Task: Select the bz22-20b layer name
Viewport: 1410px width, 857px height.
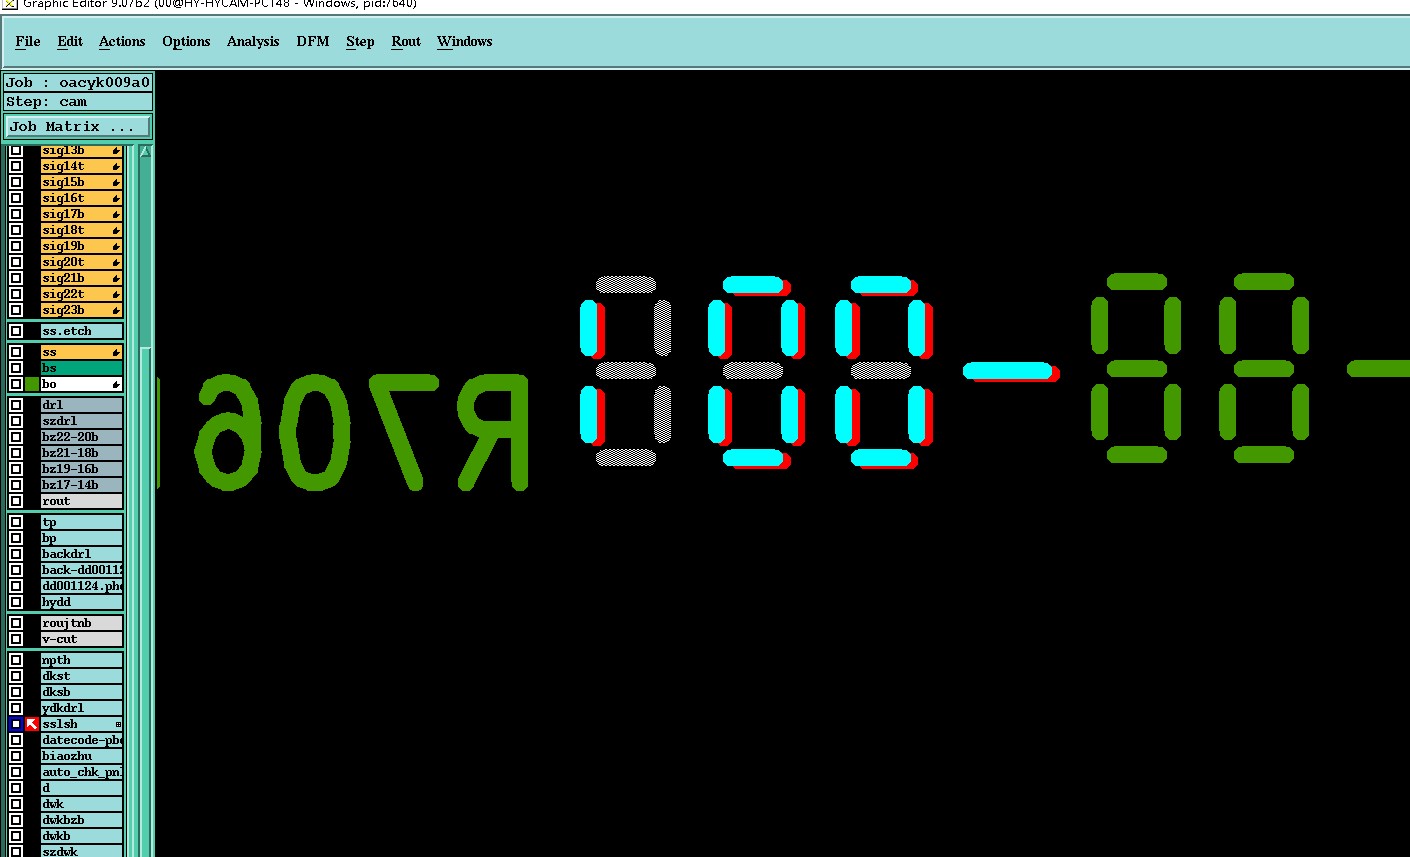Action: click(x=82, y=437)
